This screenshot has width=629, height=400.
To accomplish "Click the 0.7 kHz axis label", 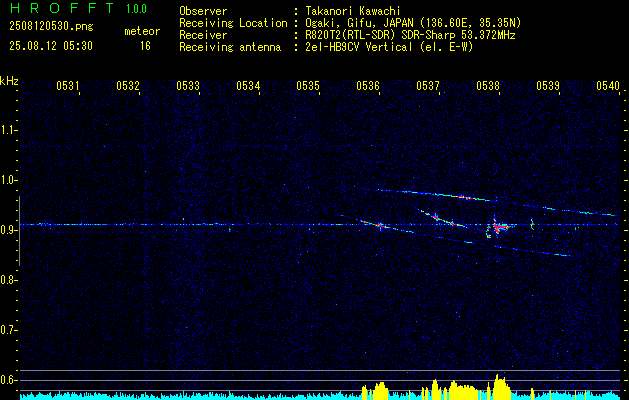I will [x=8, y=330].
